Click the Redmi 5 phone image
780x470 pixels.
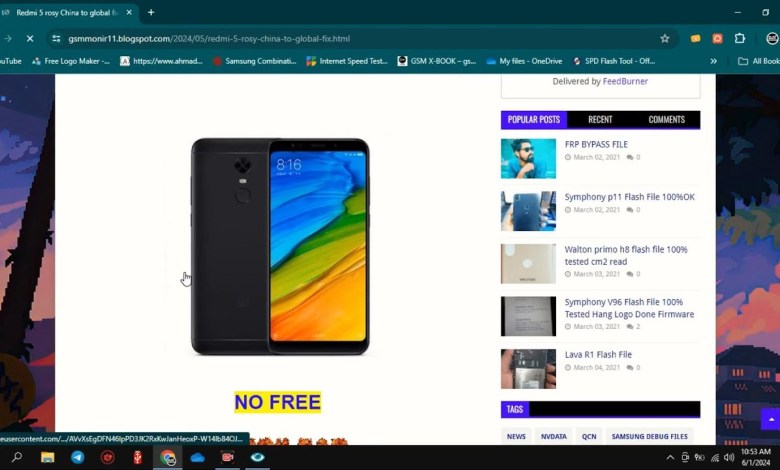point(280,246)
